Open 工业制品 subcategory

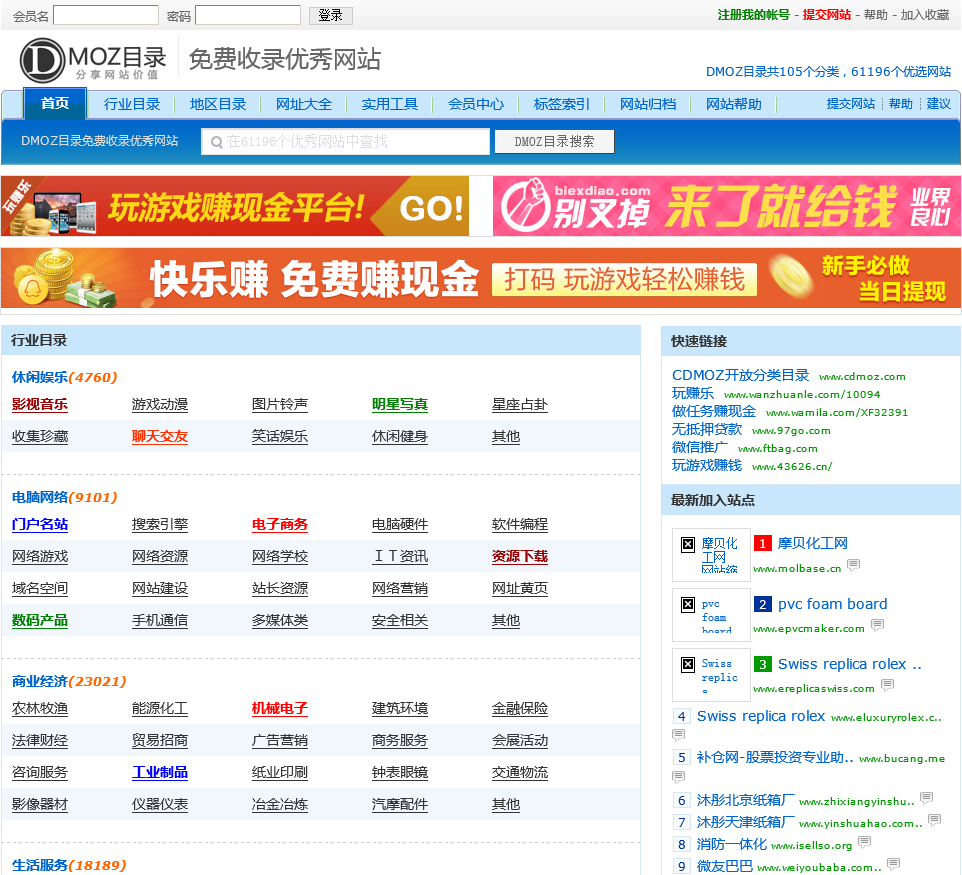pos(160,773)
